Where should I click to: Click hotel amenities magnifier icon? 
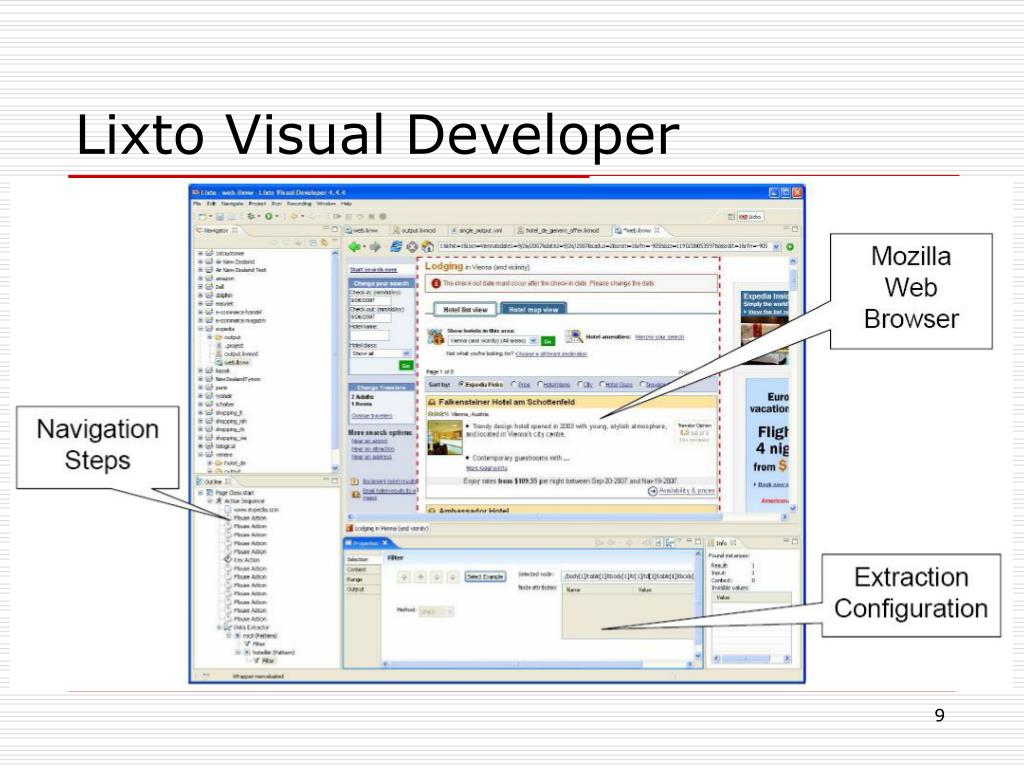[x=574, y=337]
